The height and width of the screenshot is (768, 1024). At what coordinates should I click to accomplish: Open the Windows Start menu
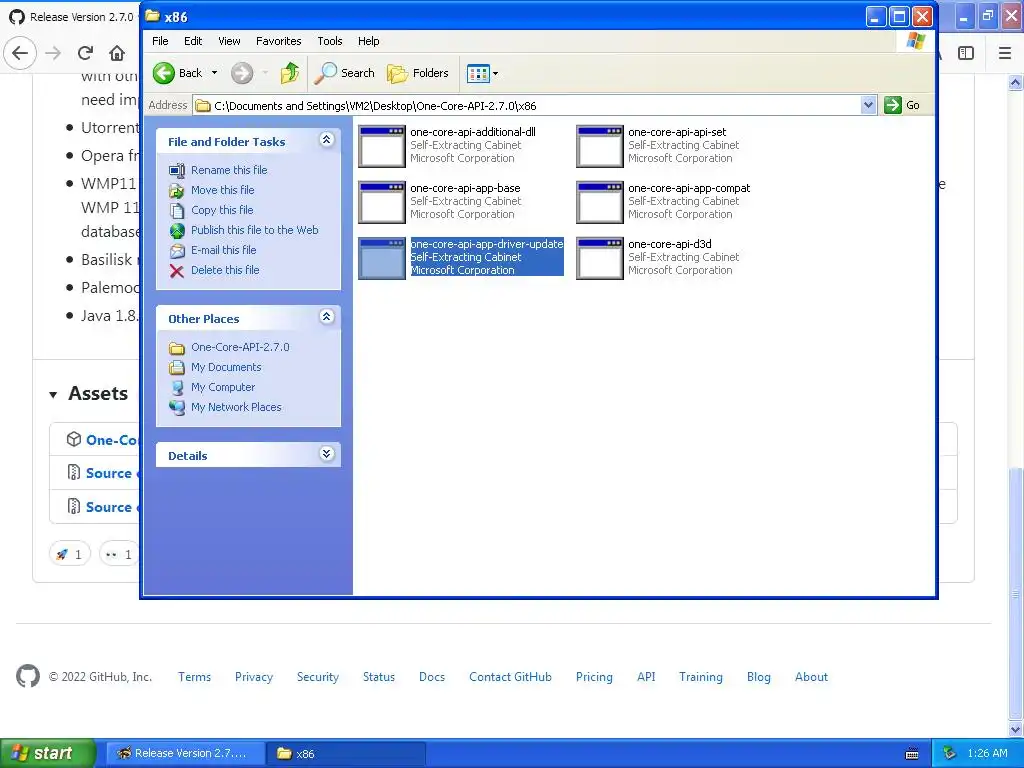[x=48, y=753]
